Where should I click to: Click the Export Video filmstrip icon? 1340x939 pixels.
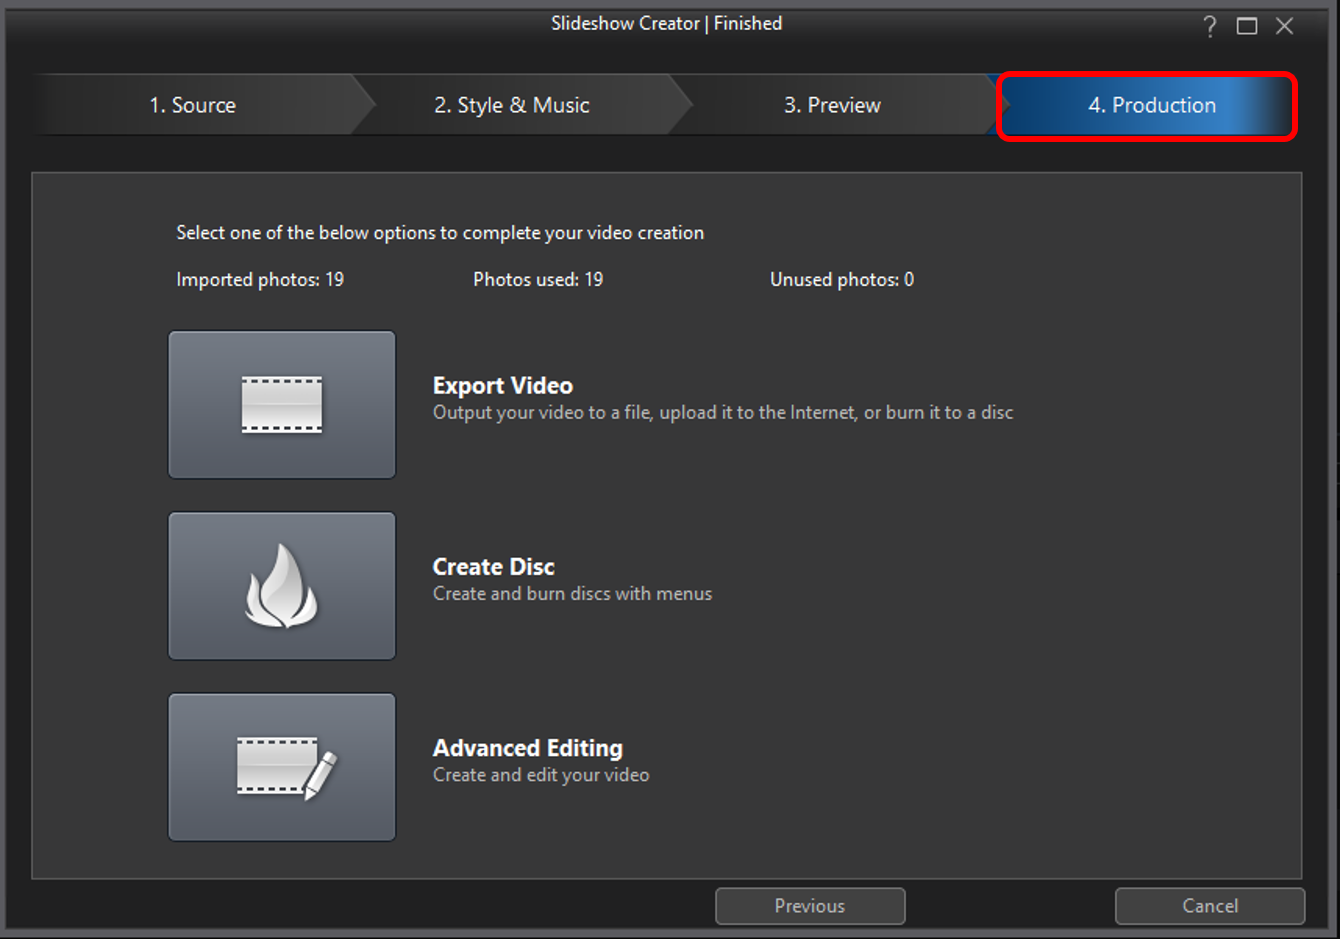coord(282,405)
